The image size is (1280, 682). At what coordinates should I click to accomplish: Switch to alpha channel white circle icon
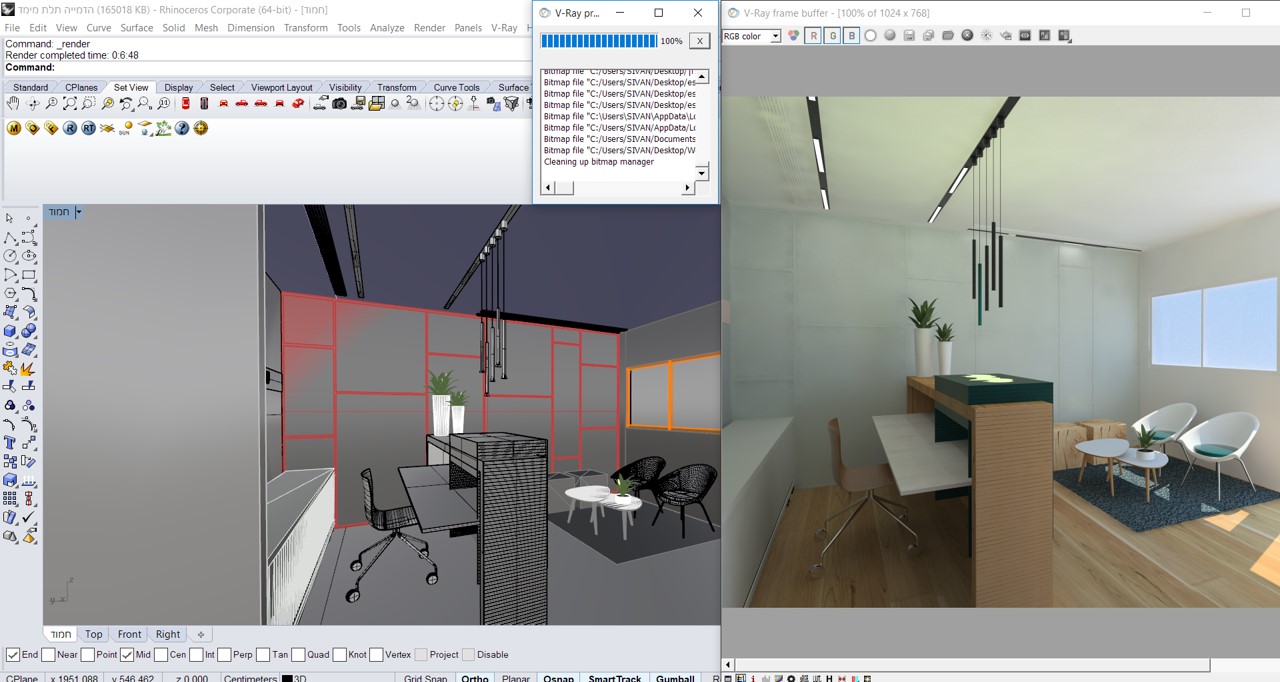click(870, 36)
